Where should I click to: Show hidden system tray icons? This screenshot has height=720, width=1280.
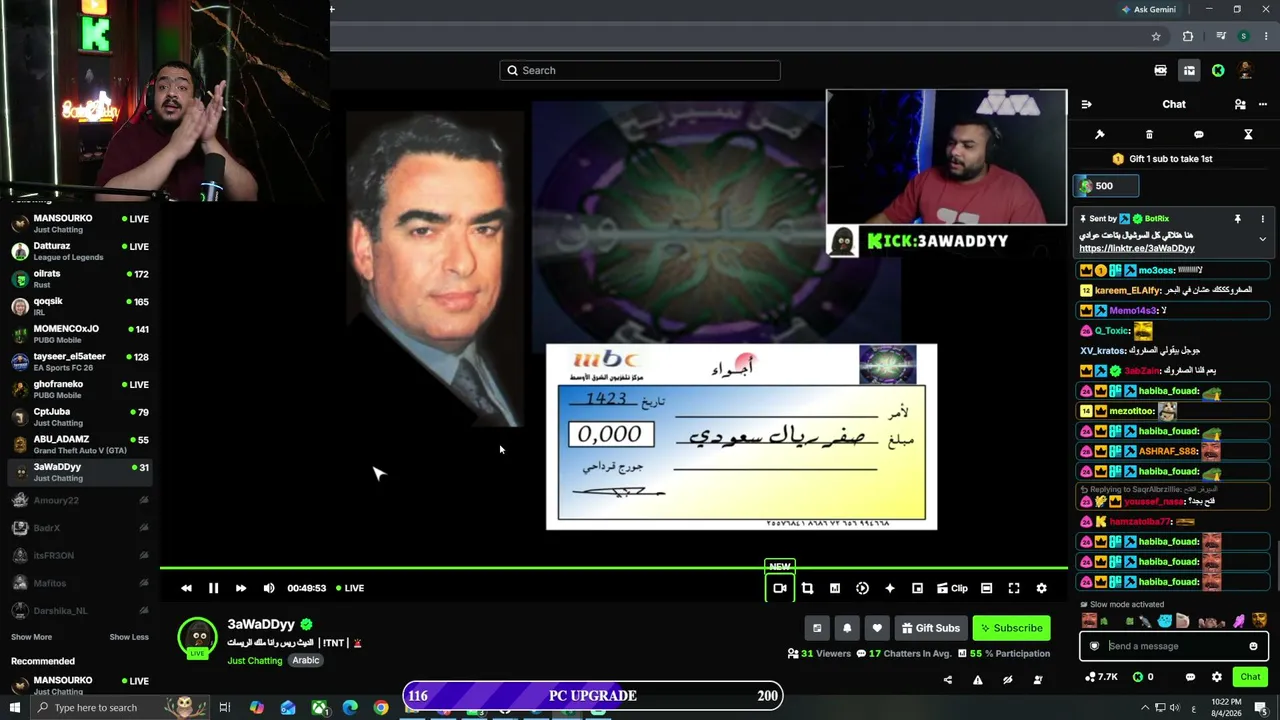(1145, 708)
